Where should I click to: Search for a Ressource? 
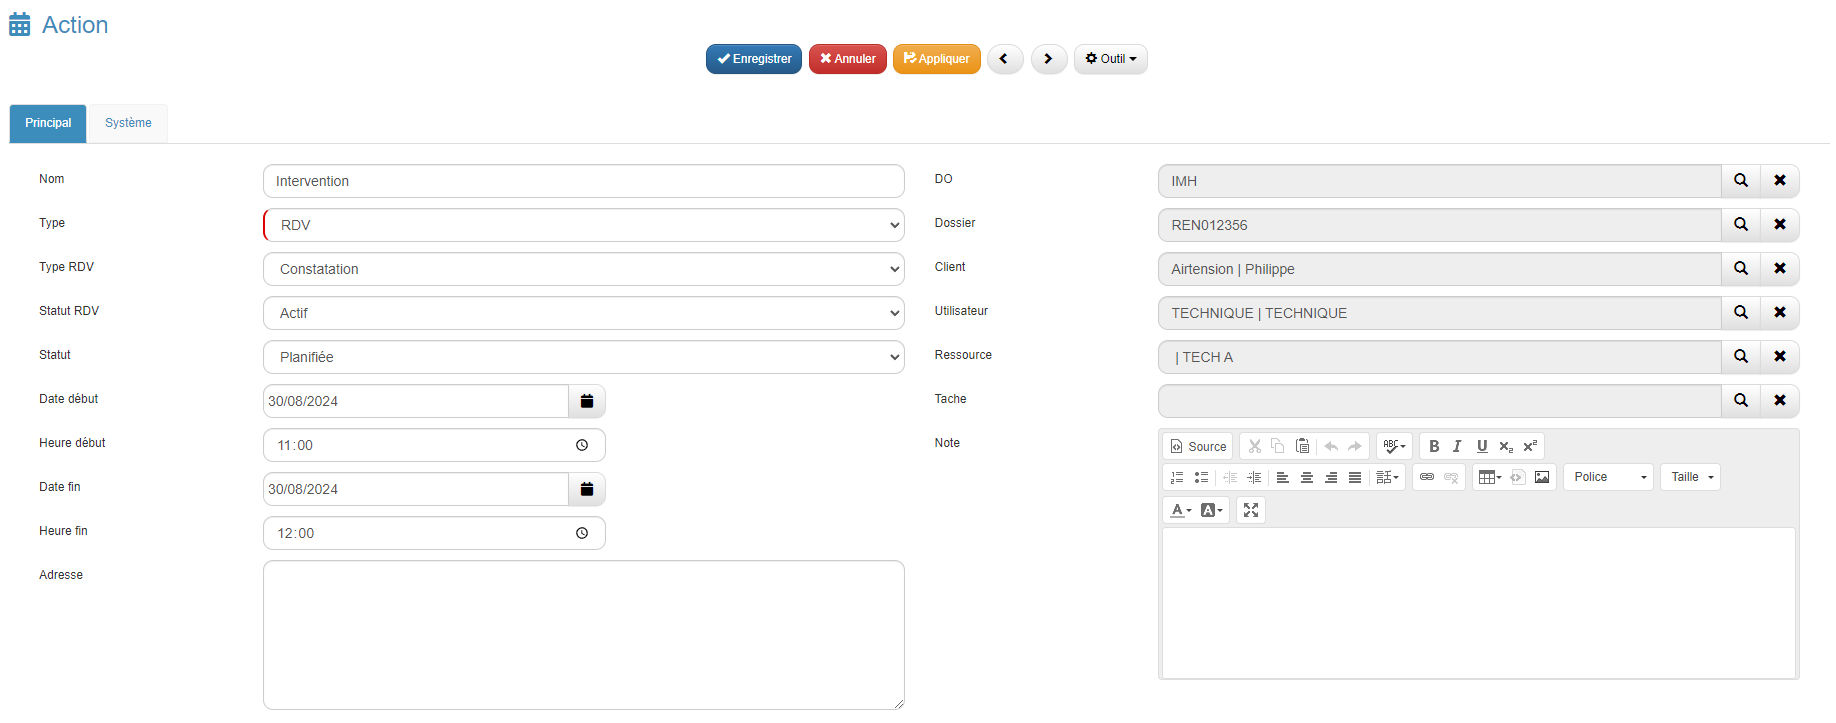point(1741,357)
